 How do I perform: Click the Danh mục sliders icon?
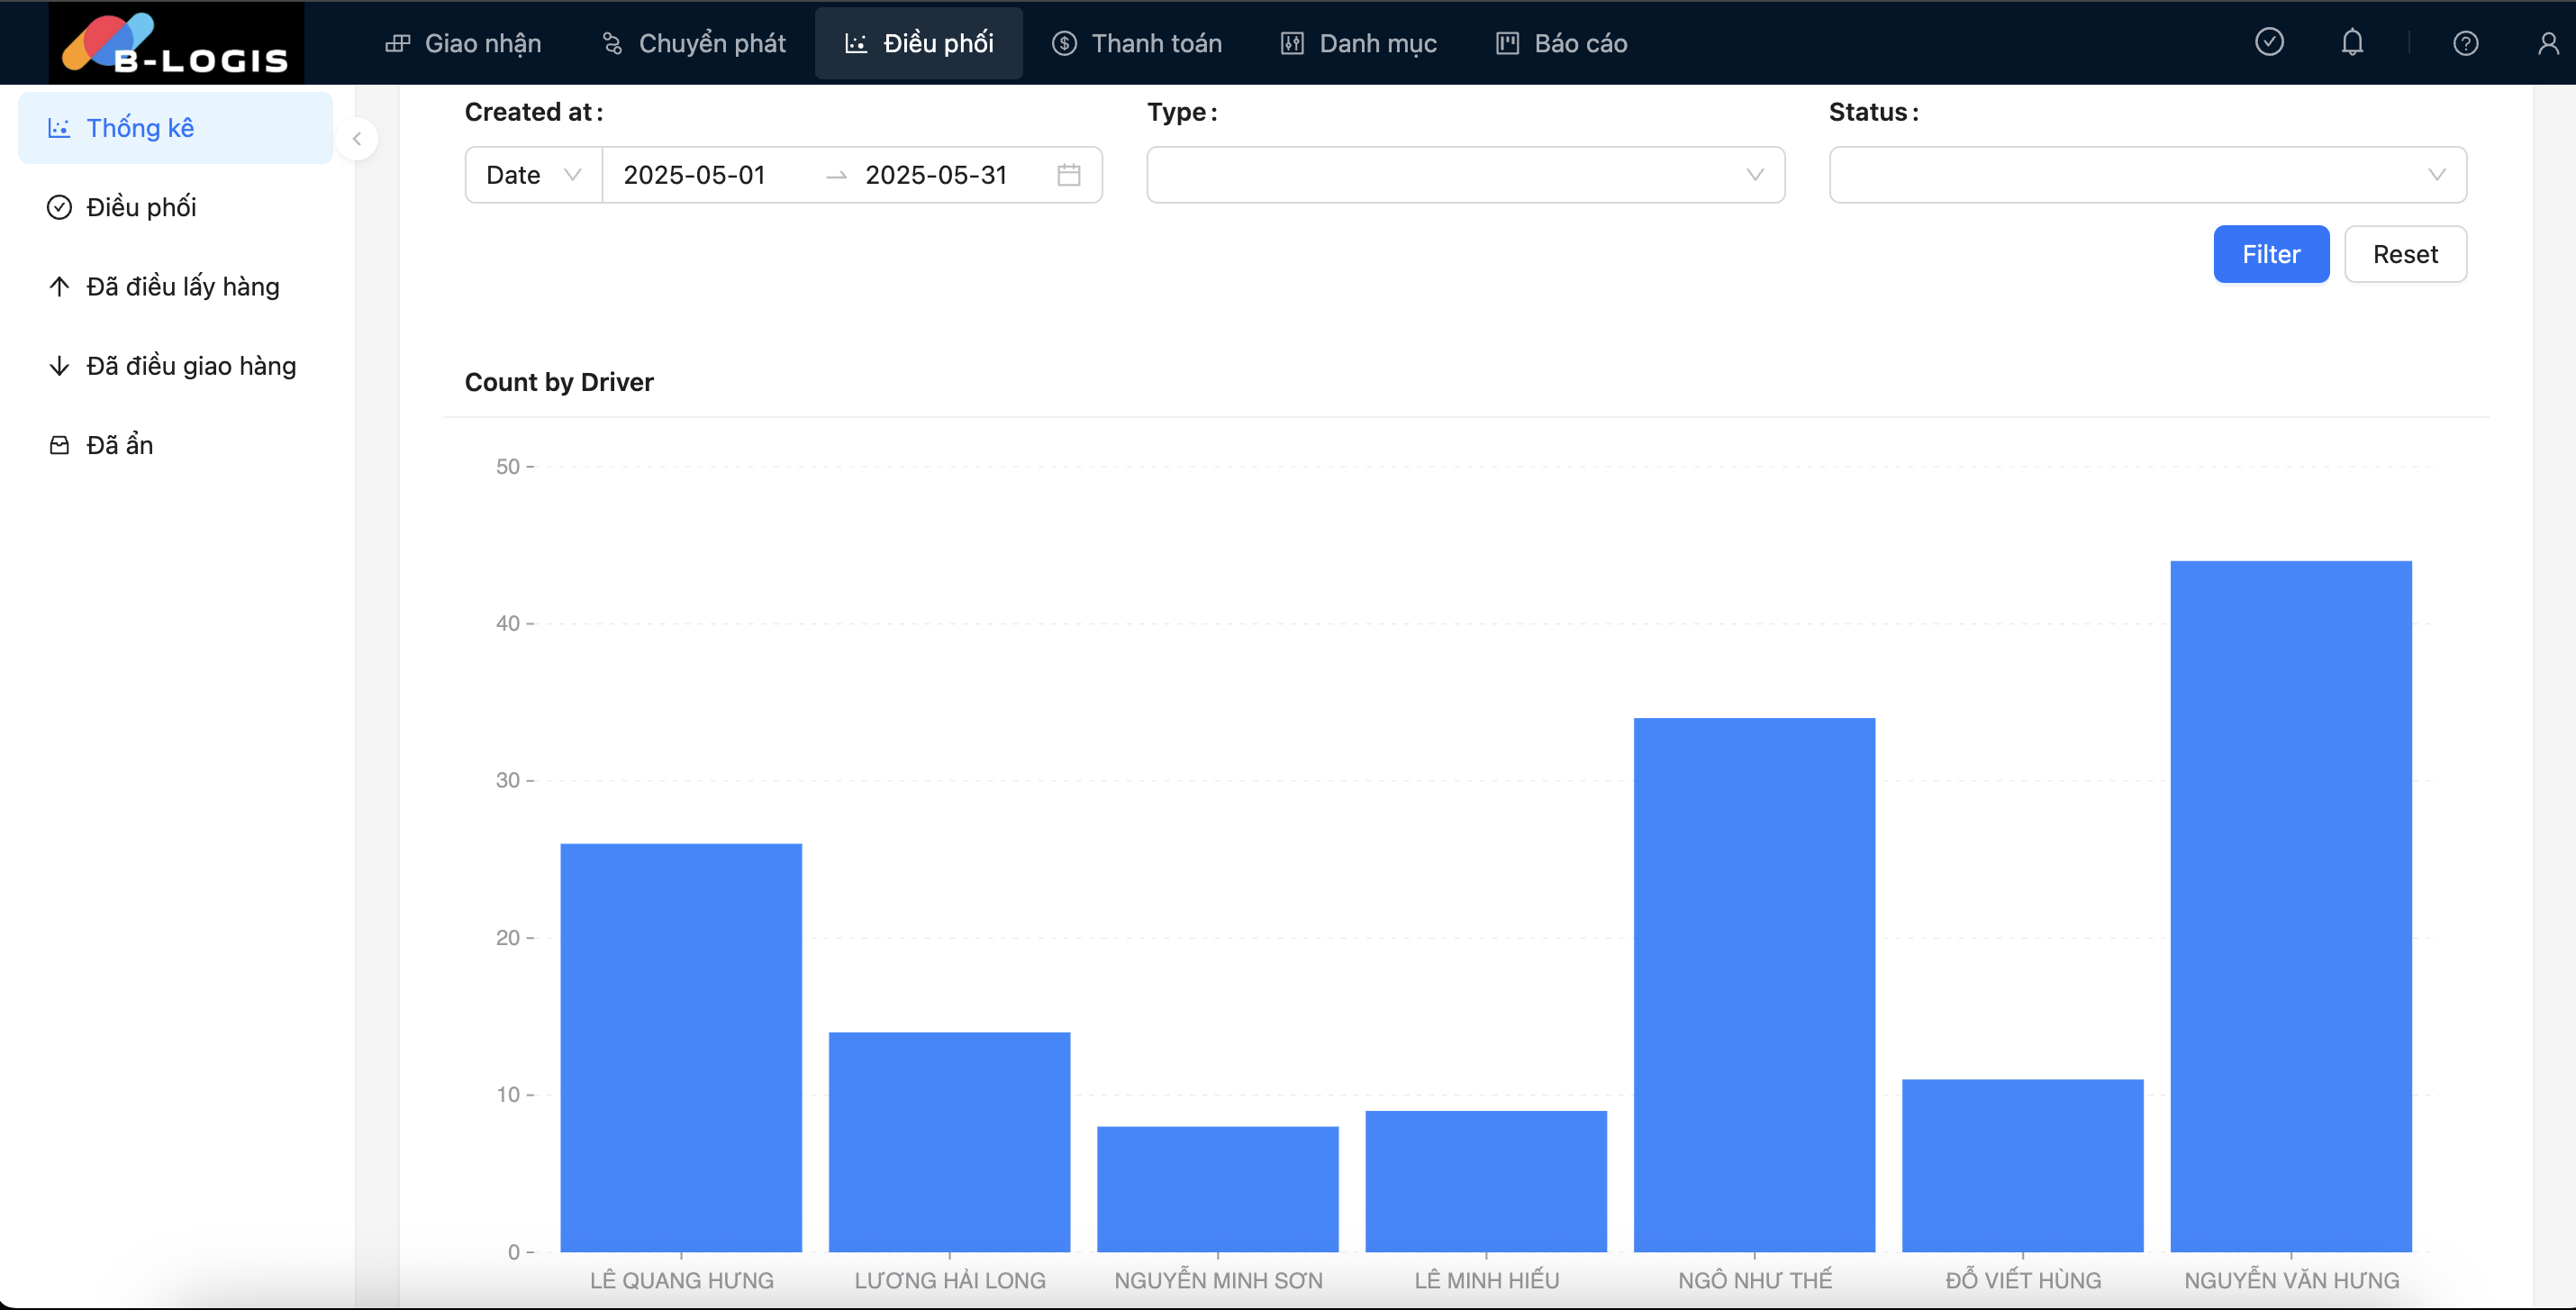pyautogui.click(x=1291, y=43)
